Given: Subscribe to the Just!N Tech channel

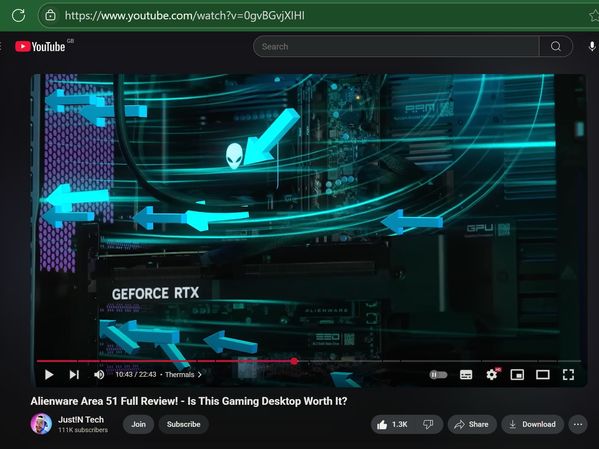Looking at the screenshot, I should click(x=183, y=424).
